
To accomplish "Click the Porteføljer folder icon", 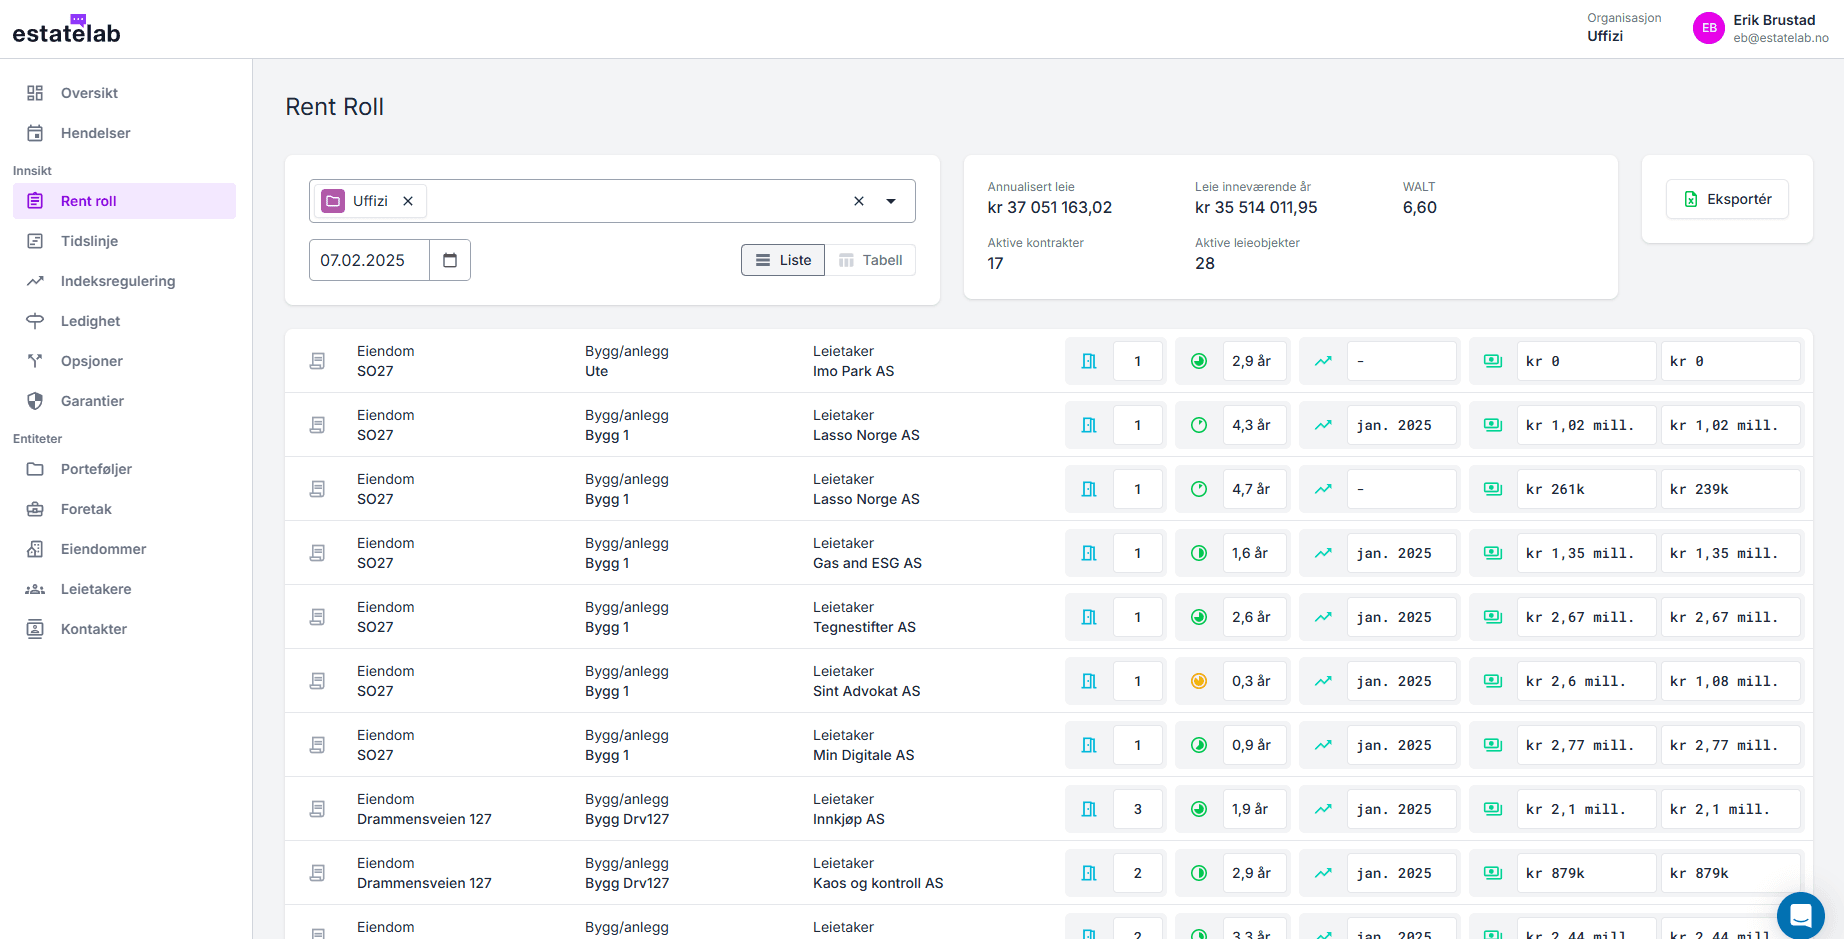I will click(35, 469).
